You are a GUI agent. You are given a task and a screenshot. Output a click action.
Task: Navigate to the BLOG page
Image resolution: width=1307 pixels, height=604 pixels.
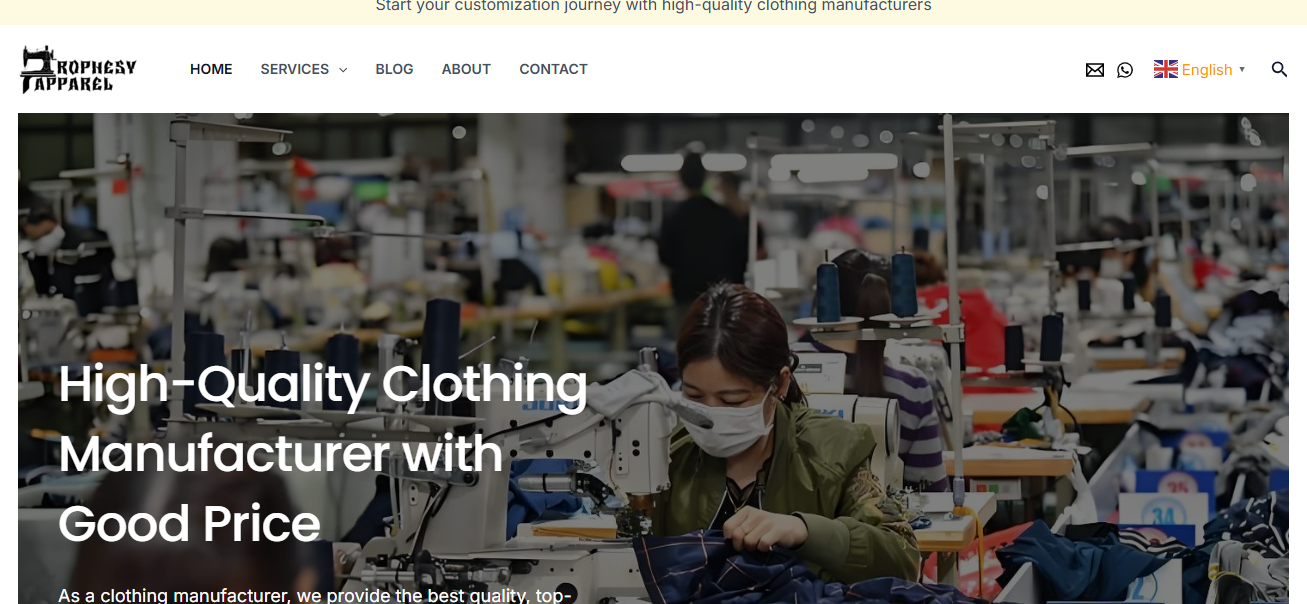pyautogui.click(x=394, y=69)
